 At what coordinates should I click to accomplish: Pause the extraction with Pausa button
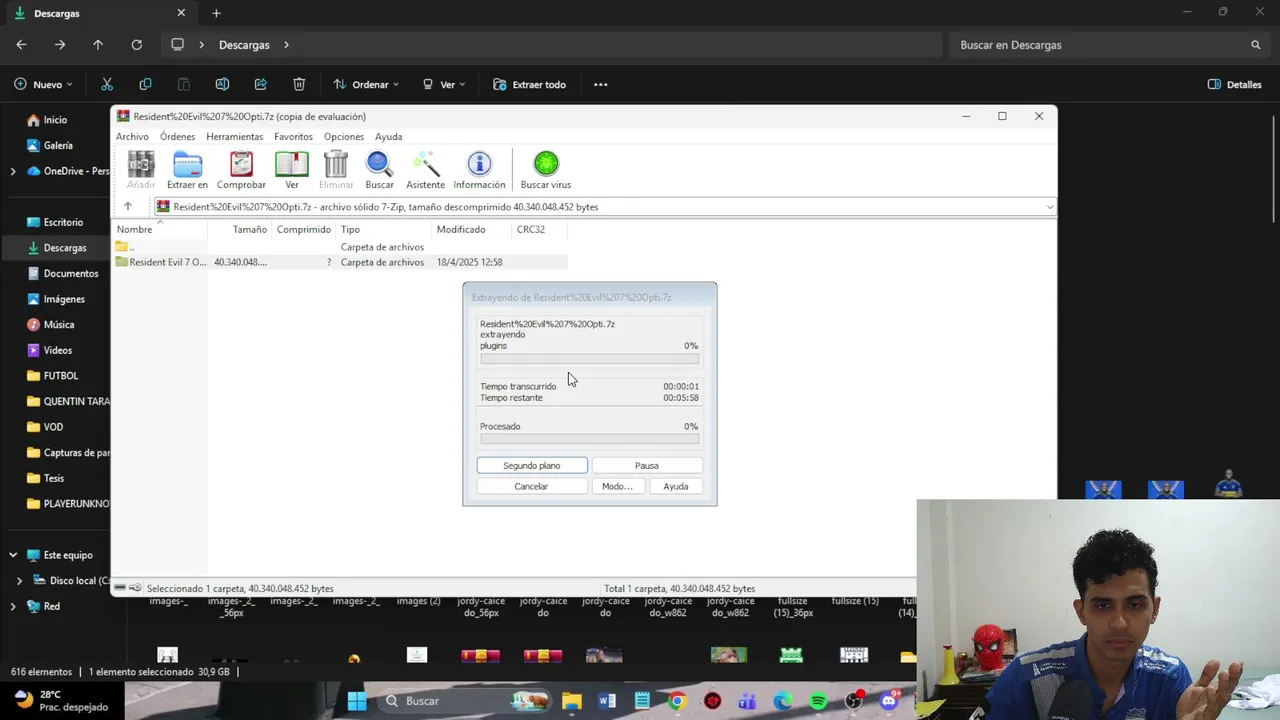point(647,465)
